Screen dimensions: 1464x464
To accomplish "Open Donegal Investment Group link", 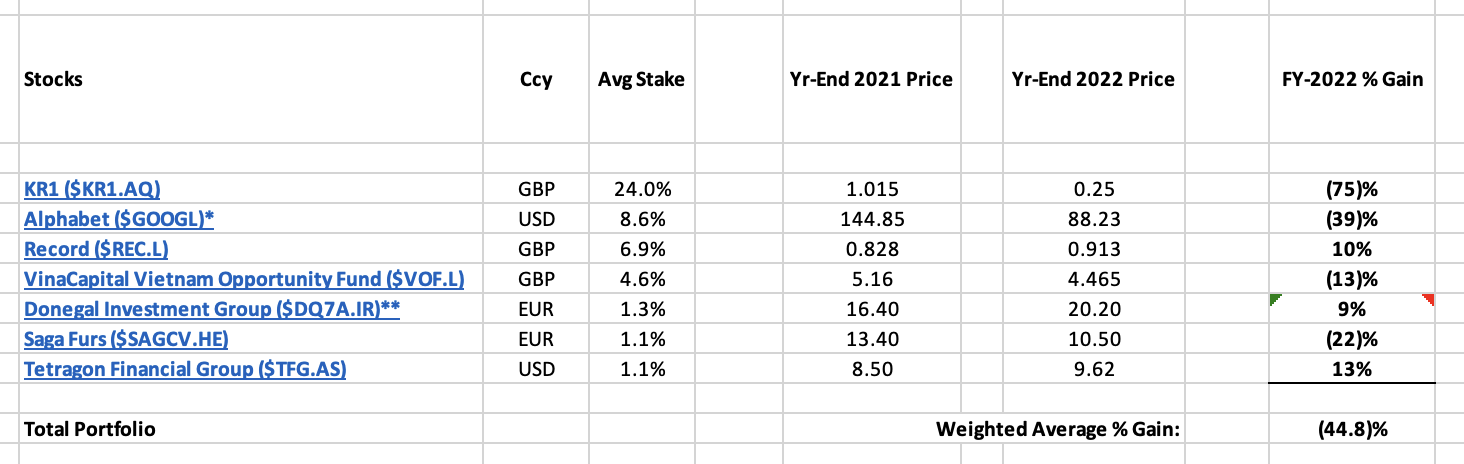I will [212, 309].
